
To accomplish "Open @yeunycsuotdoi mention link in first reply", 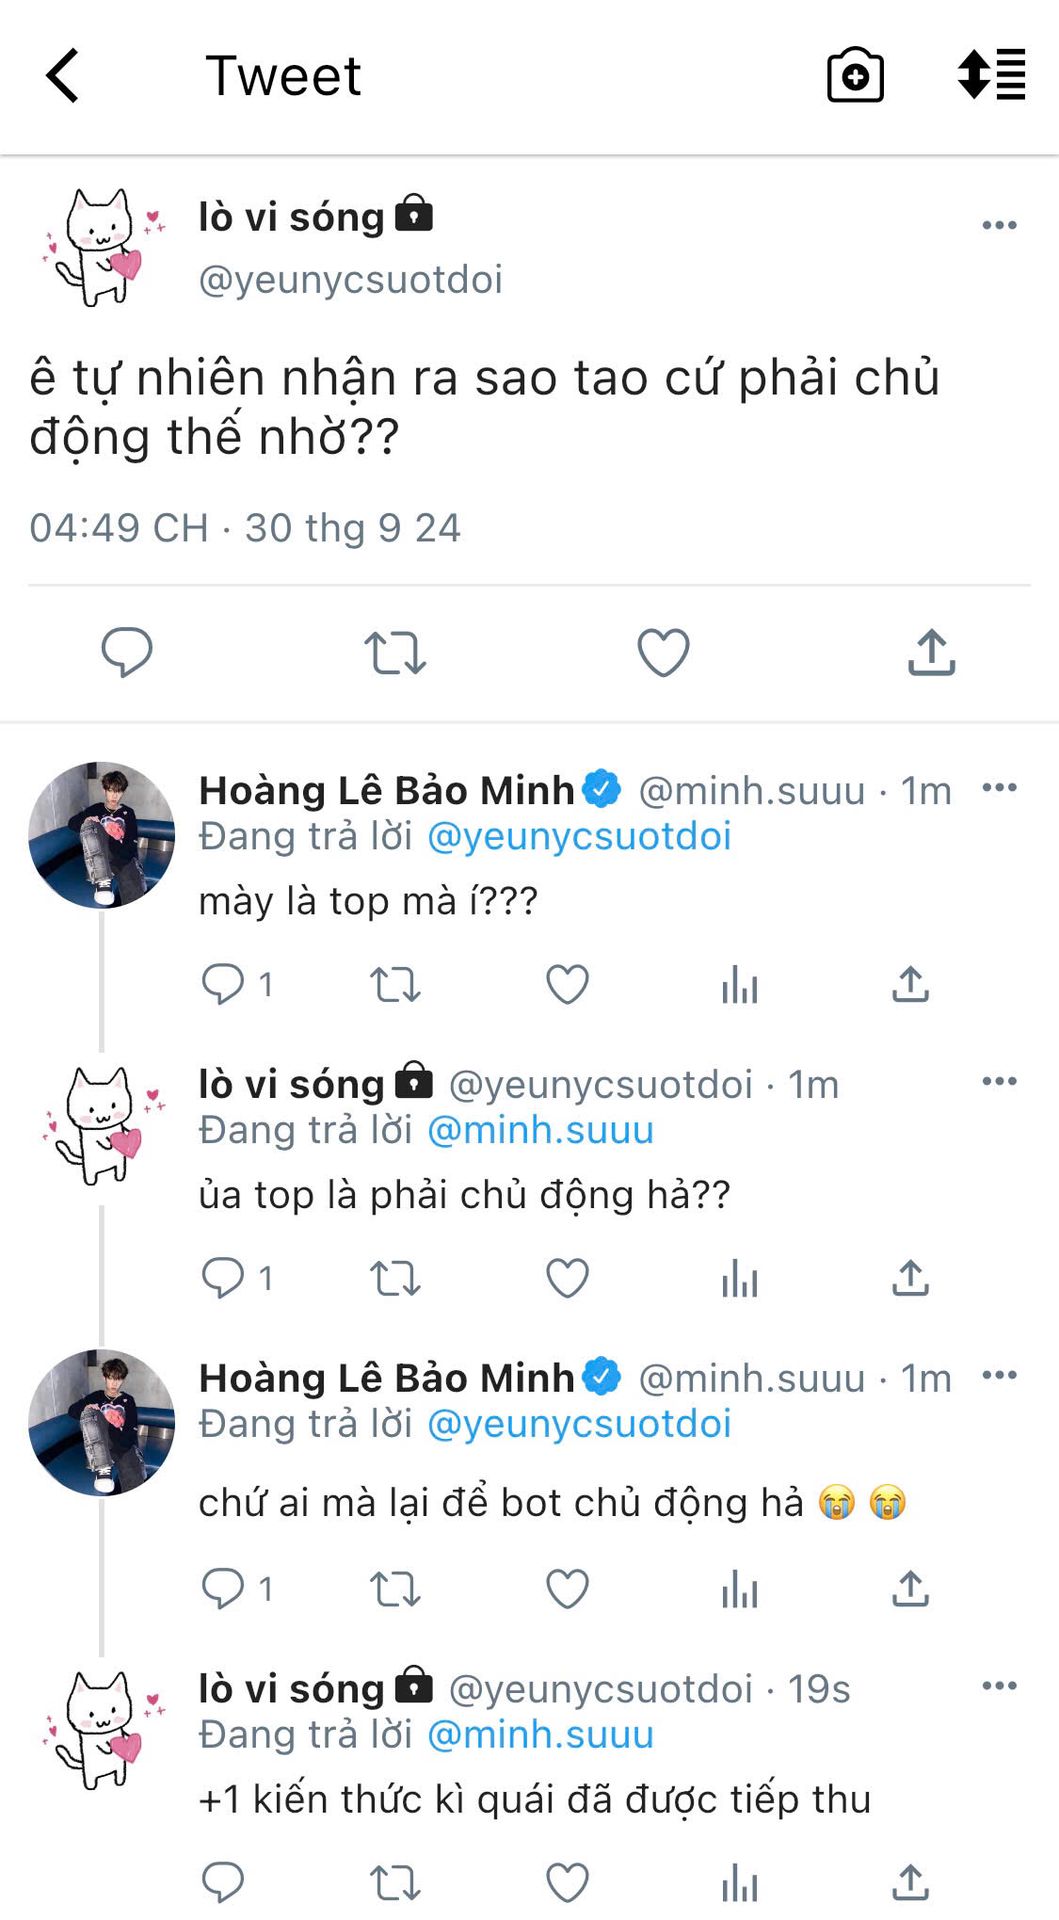I will [x=579, y=836].
